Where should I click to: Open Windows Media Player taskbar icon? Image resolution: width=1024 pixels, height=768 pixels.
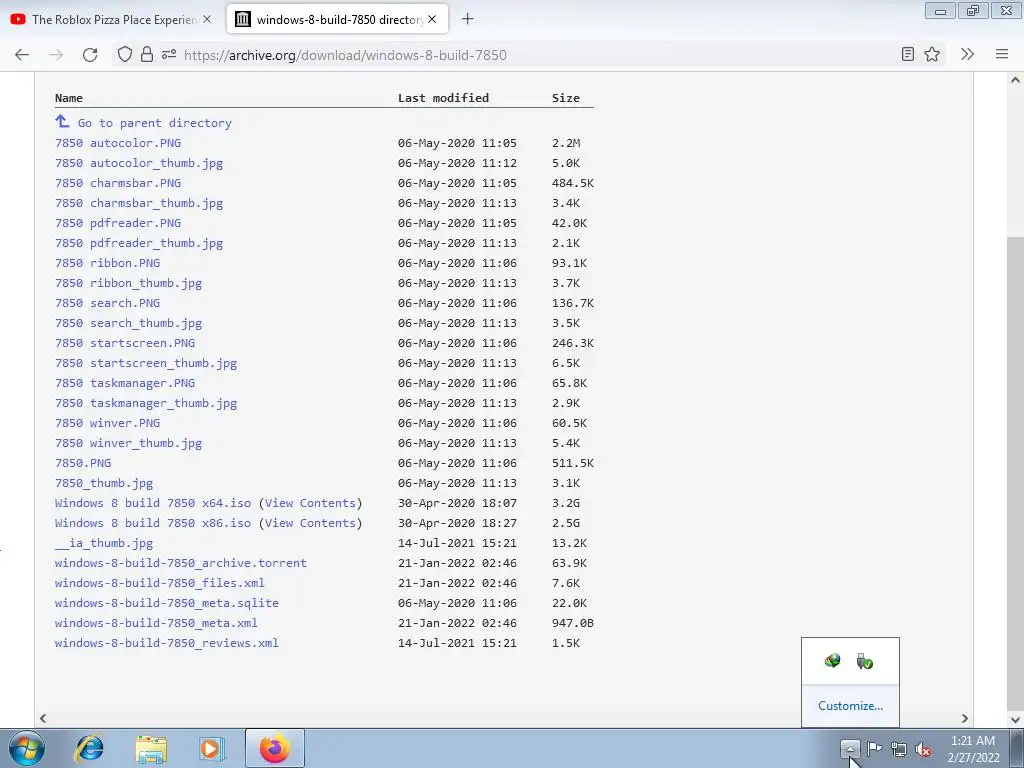tap(212, 748)
